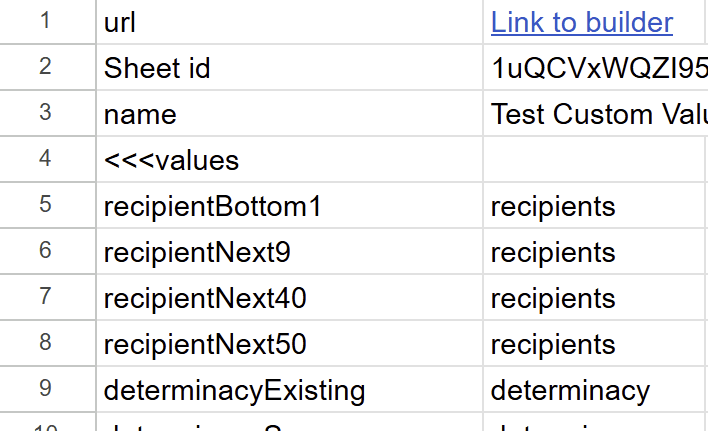
Task: Select row 5 header
Action: pyautogui.click(x=47, y=205)
